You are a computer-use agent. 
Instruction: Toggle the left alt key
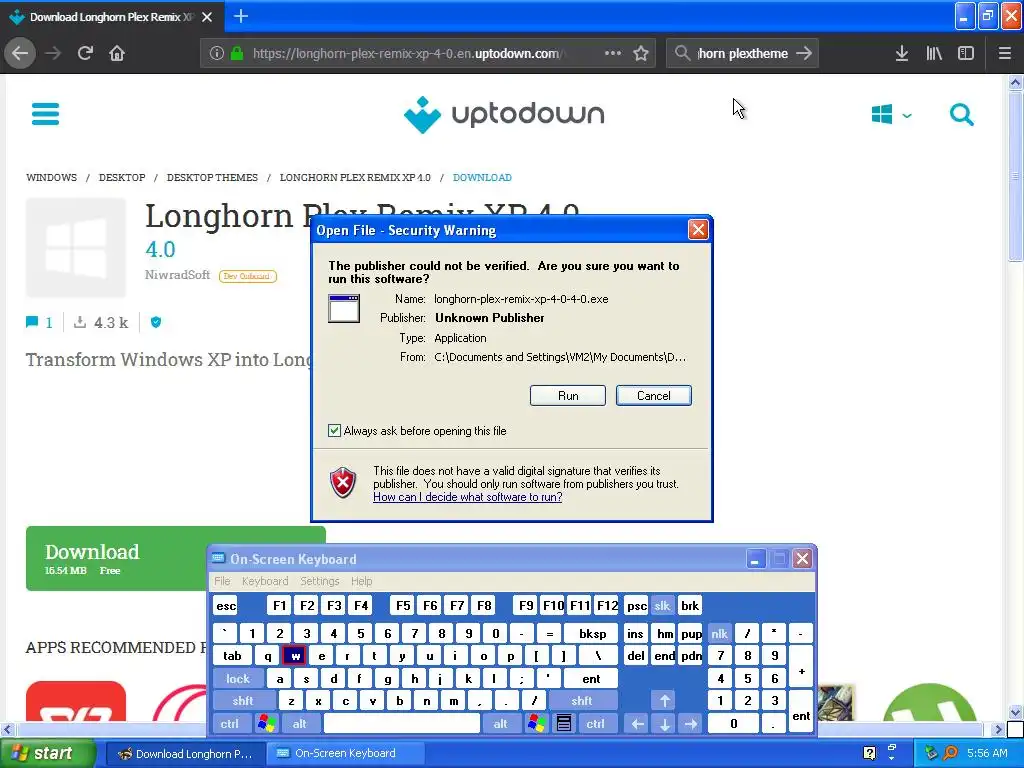click(300, 724)
